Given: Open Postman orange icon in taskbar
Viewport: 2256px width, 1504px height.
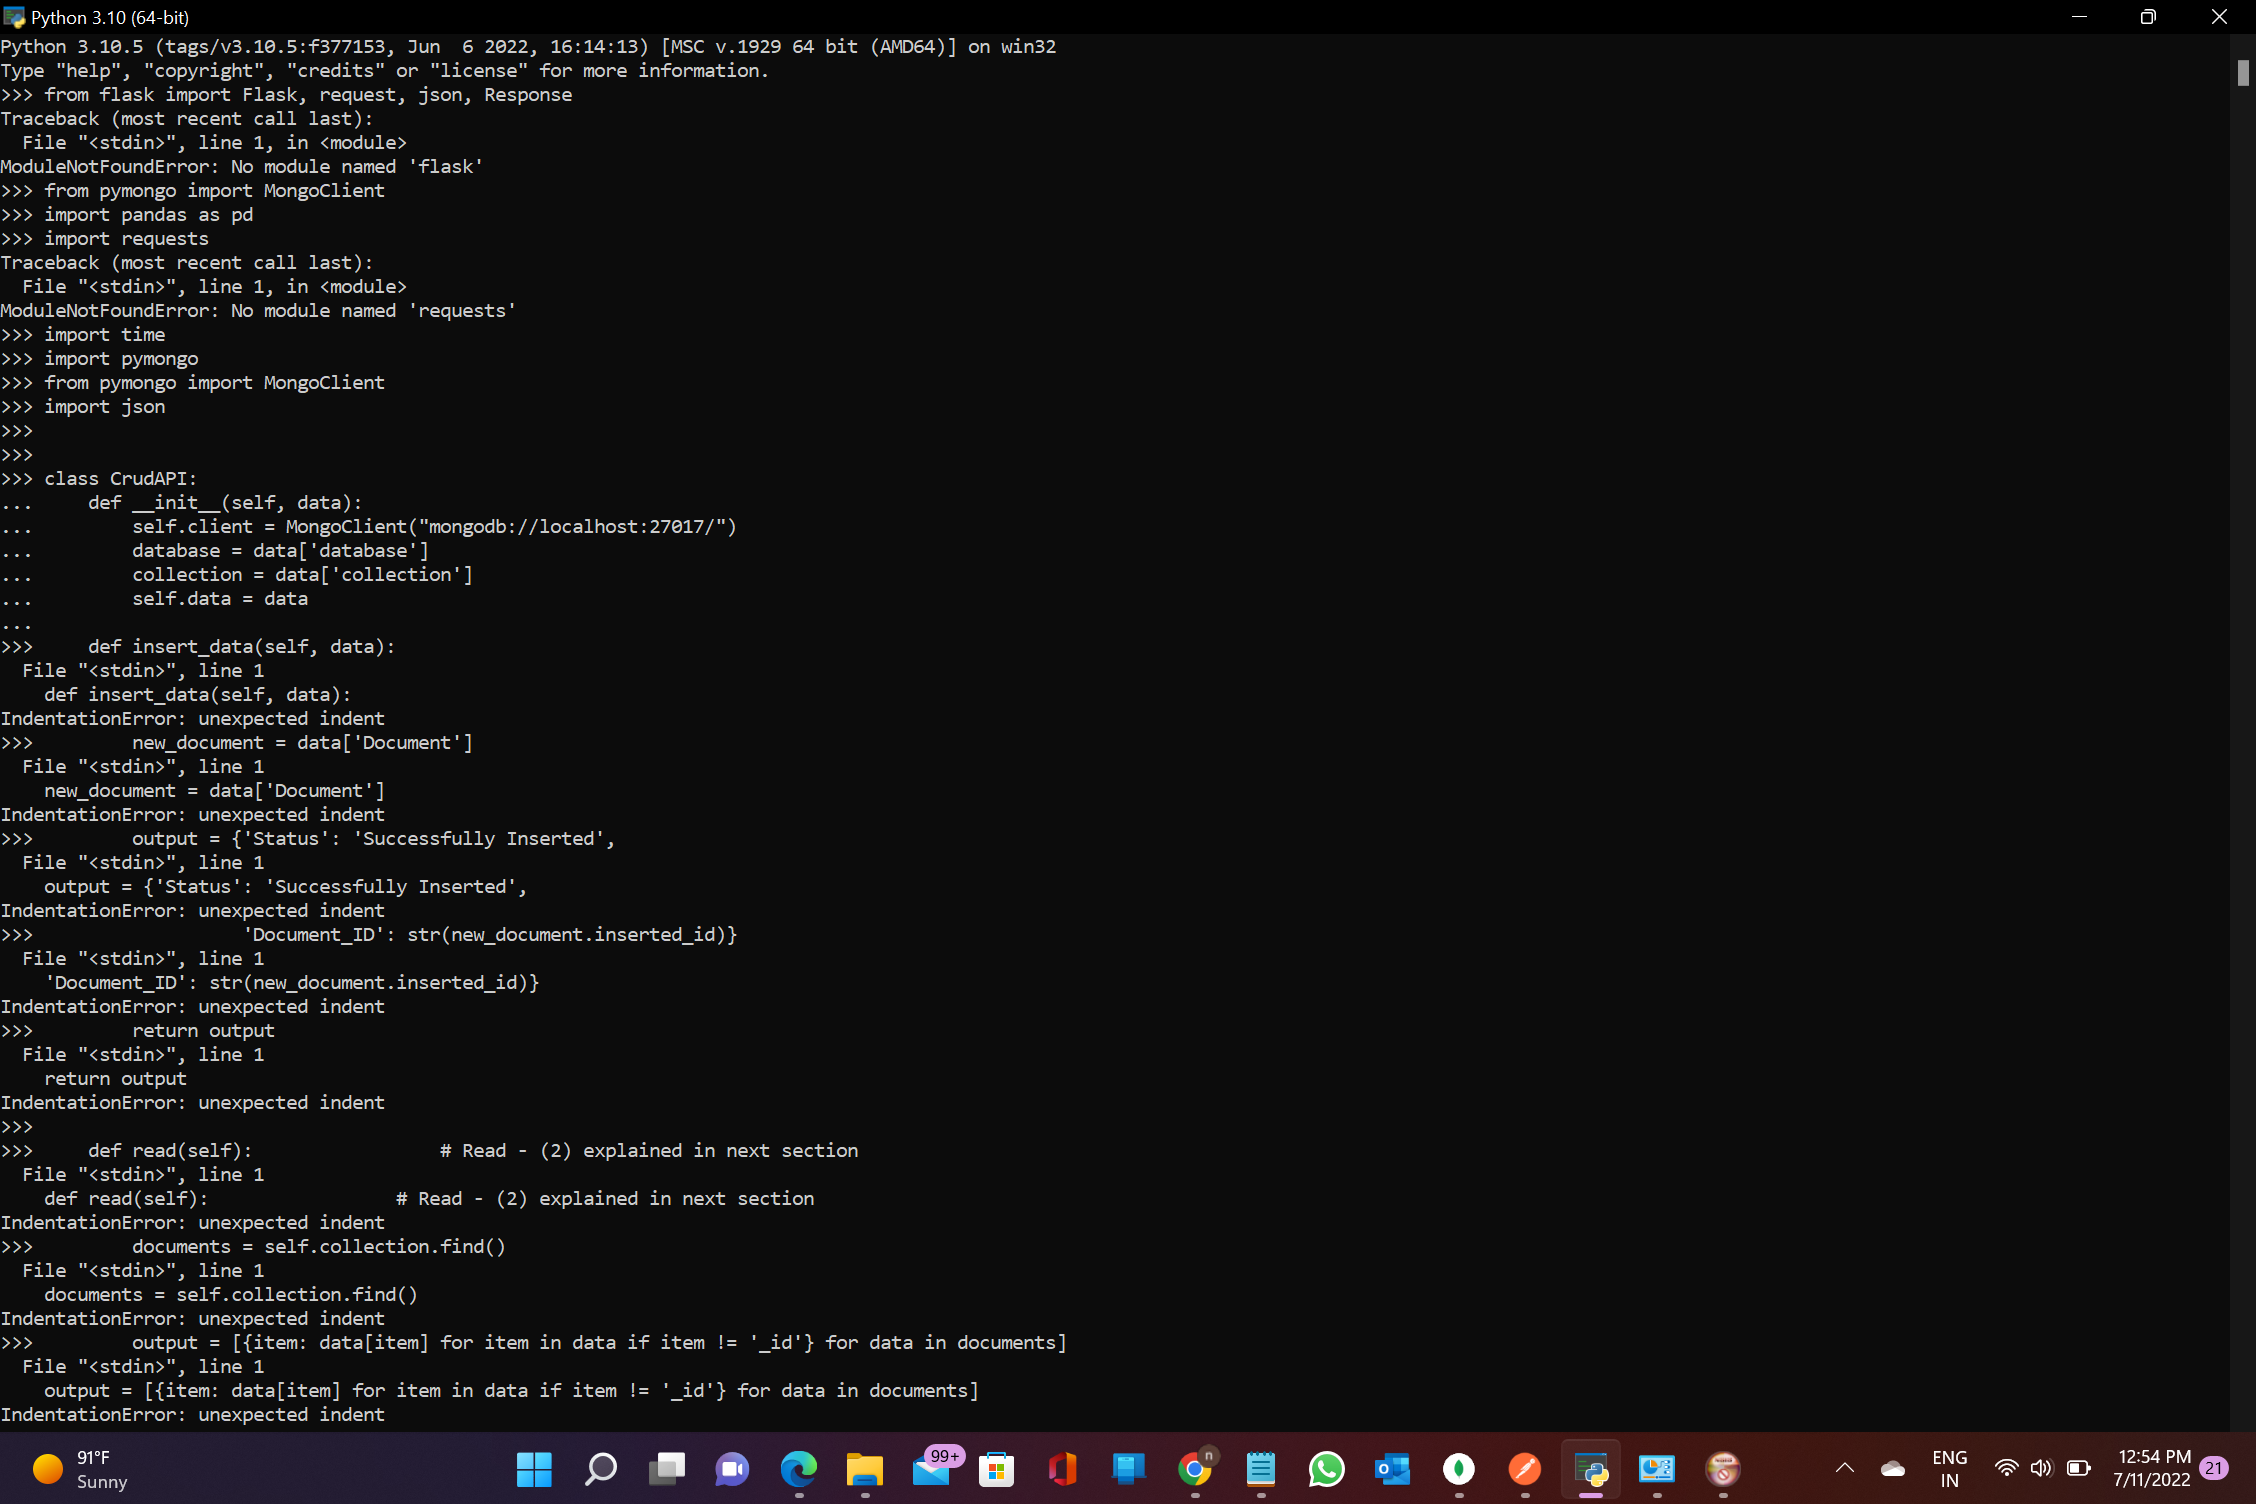Looking at the screenshot, I should (x=1524, y=1469).
